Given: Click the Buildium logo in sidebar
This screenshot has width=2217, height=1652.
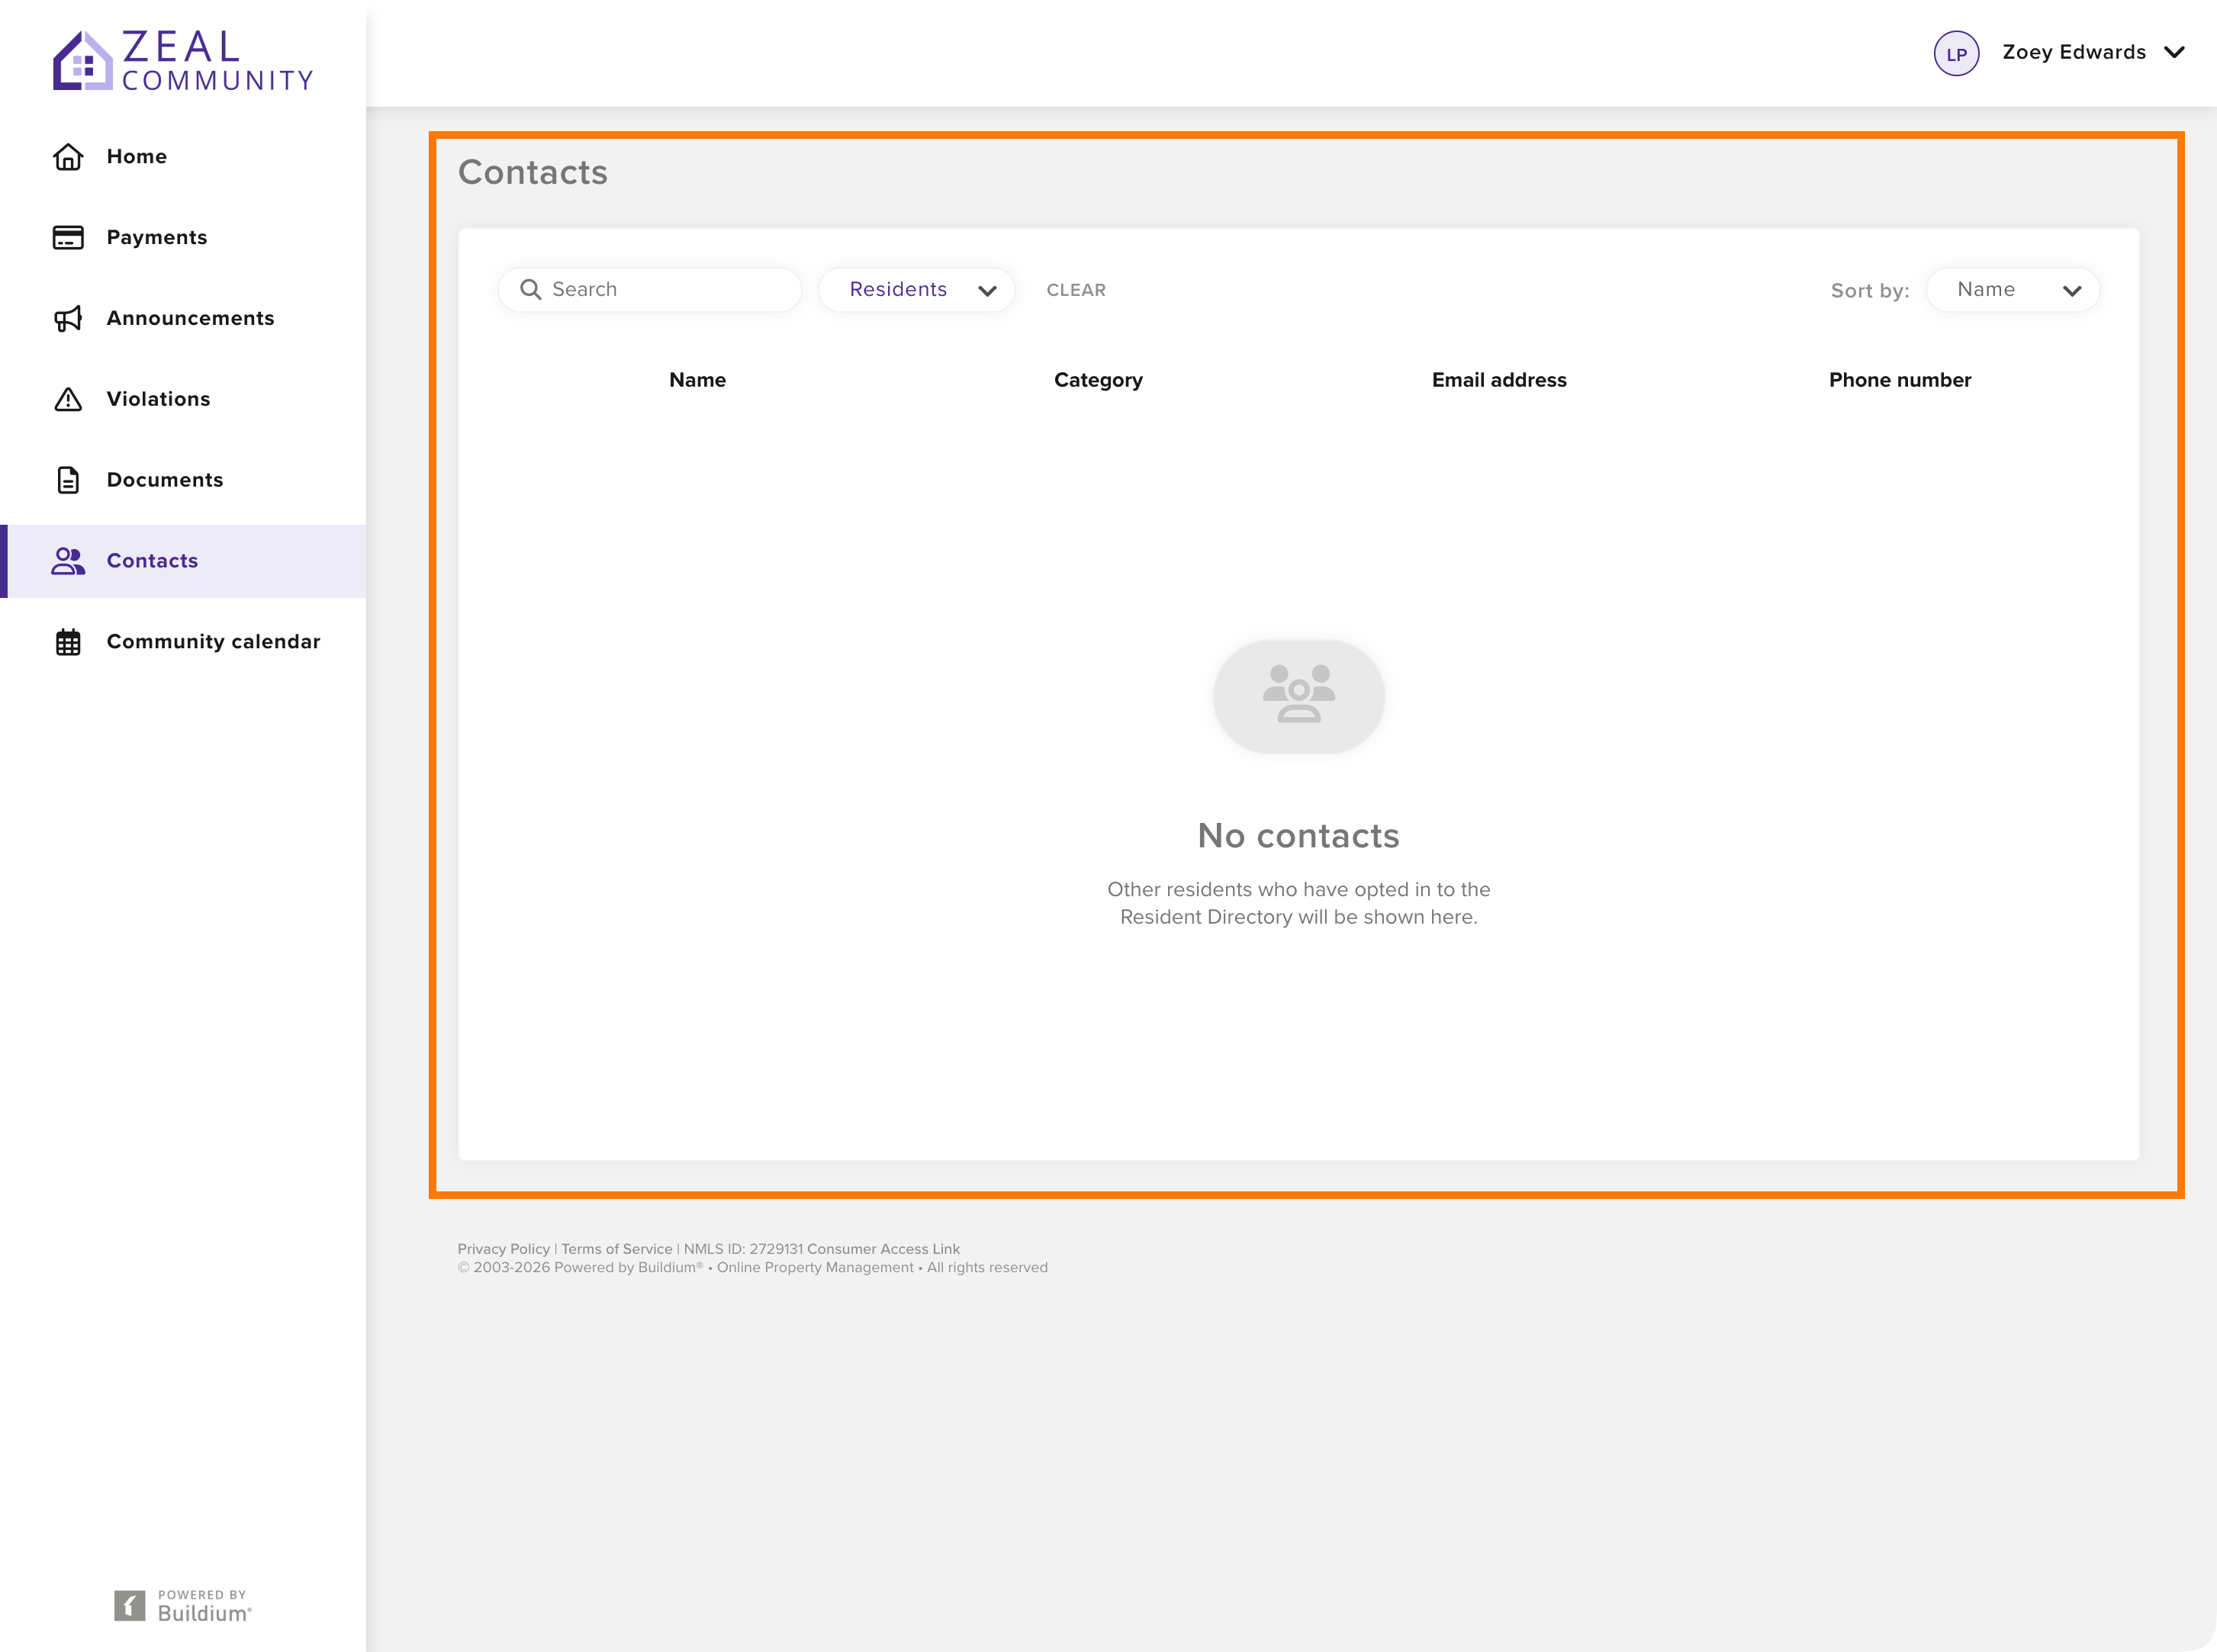Looking at the screenshot, I should (x=183, y=1606).
